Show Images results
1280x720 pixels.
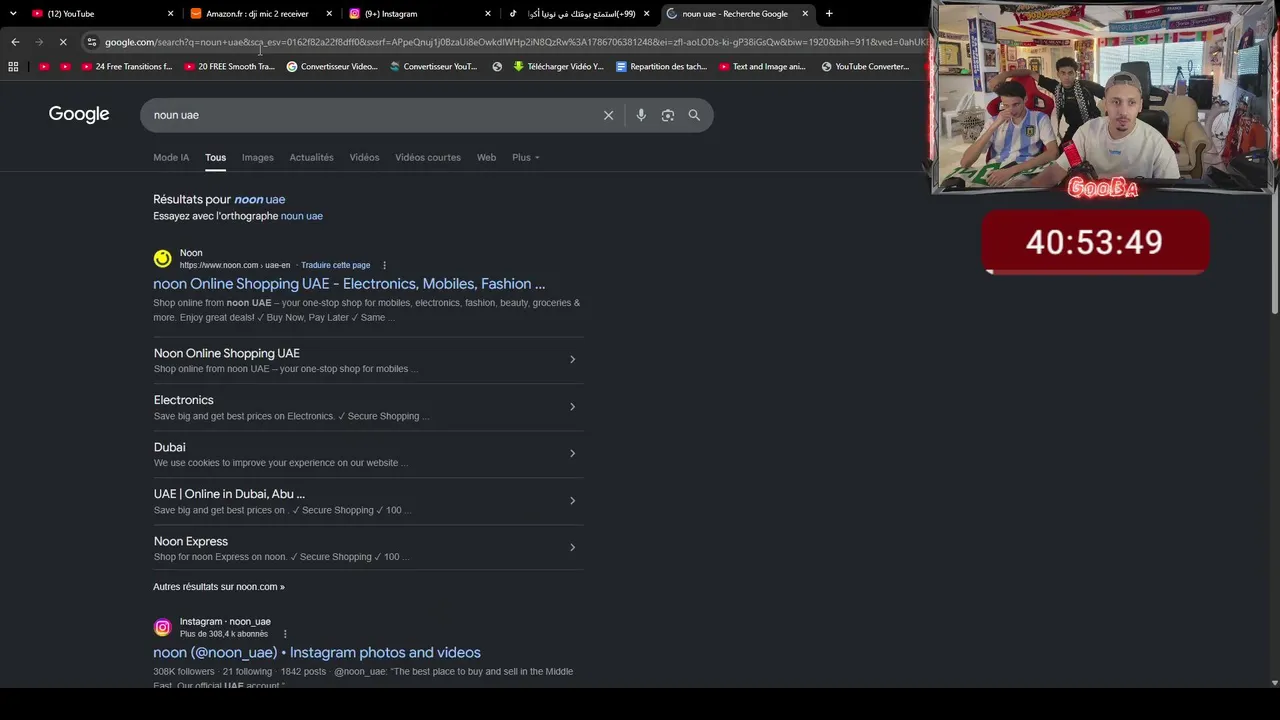[x=257, y=157]
